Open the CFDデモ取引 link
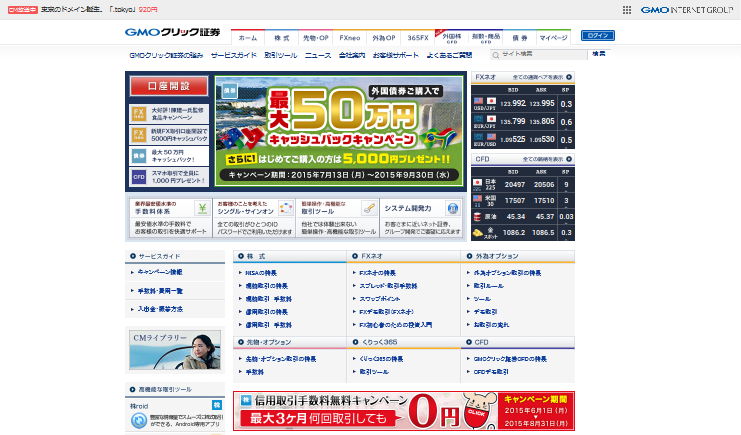Screen dimensions: 741x435 pyautogui.click(x=491, y=372)
